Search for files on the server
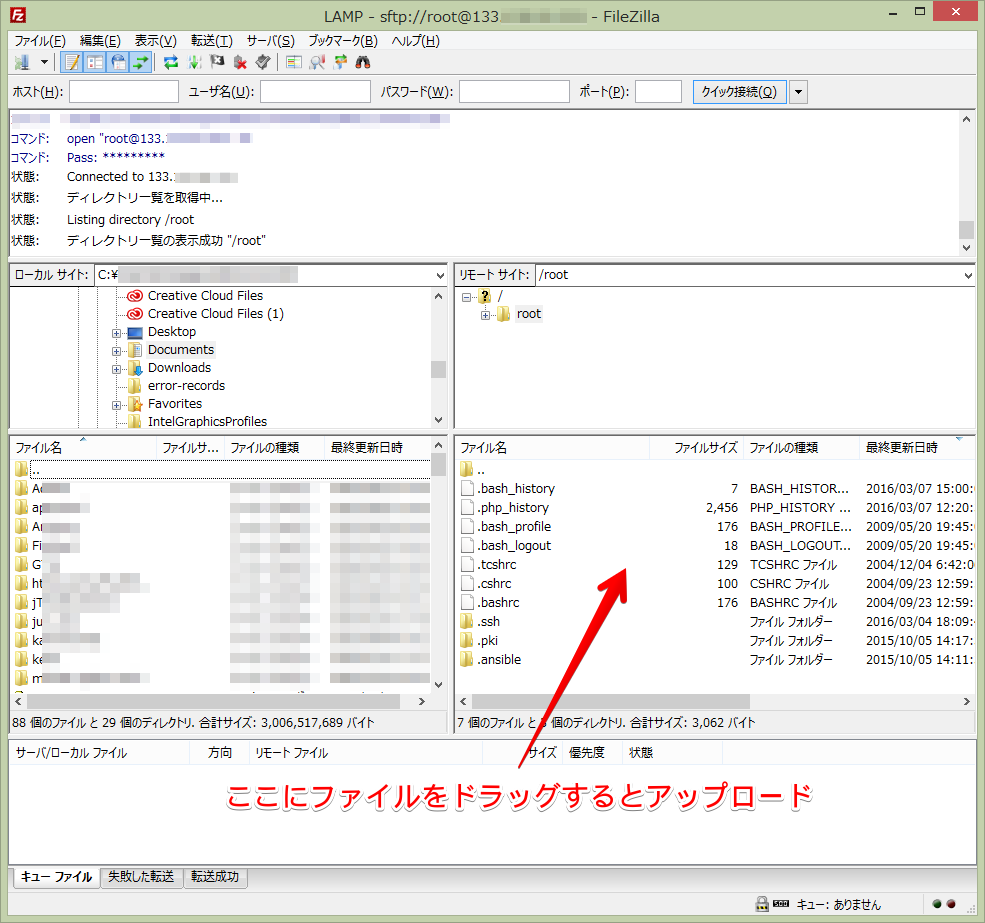Screen dimensions: 985x923 pos(361,61)
